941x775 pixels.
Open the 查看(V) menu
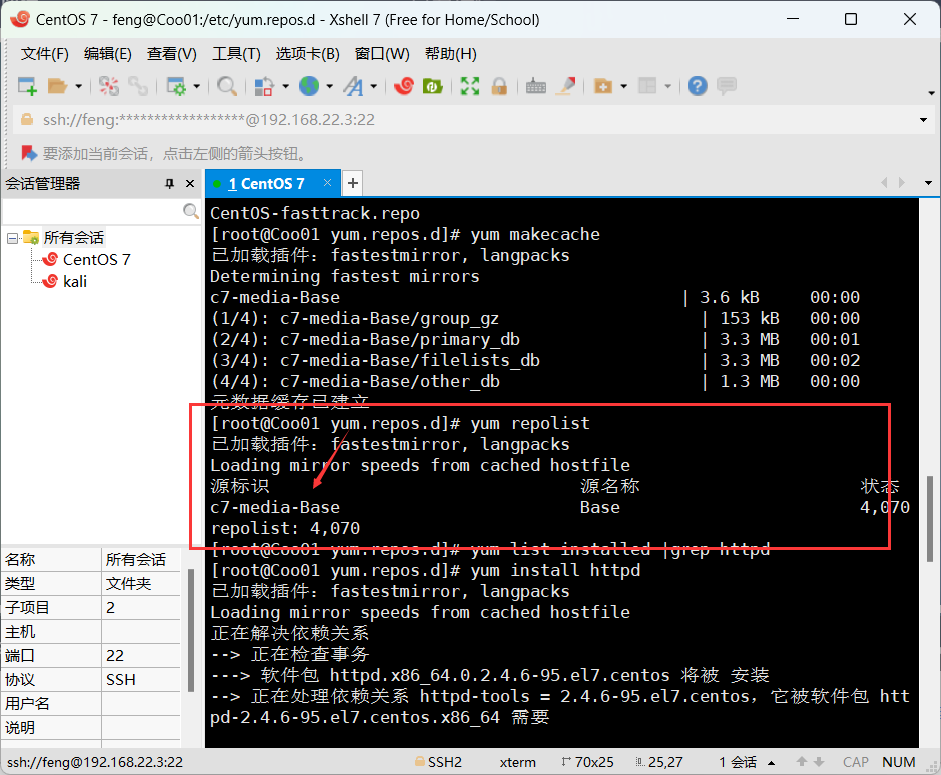click(172, 54)
